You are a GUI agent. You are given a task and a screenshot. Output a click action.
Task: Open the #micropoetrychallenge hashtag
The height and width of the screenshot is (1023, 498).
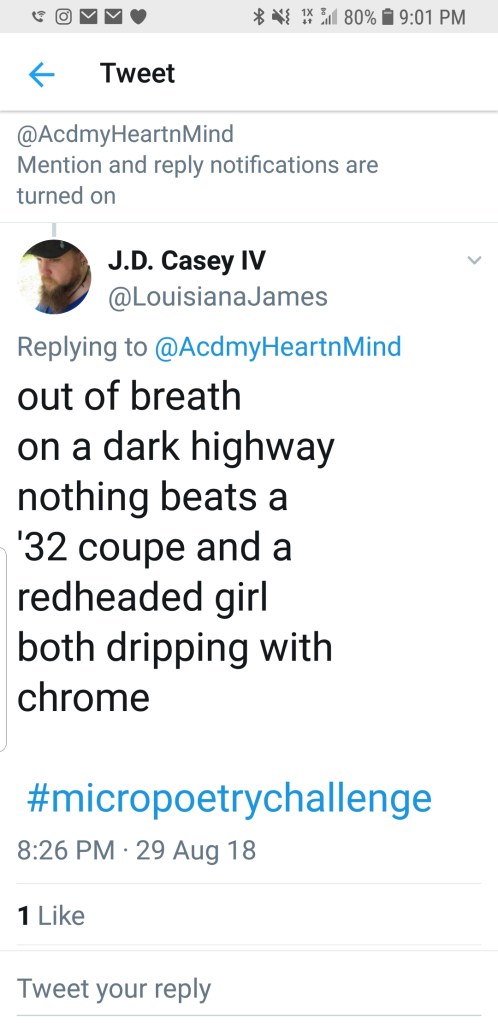coord(229,799)
